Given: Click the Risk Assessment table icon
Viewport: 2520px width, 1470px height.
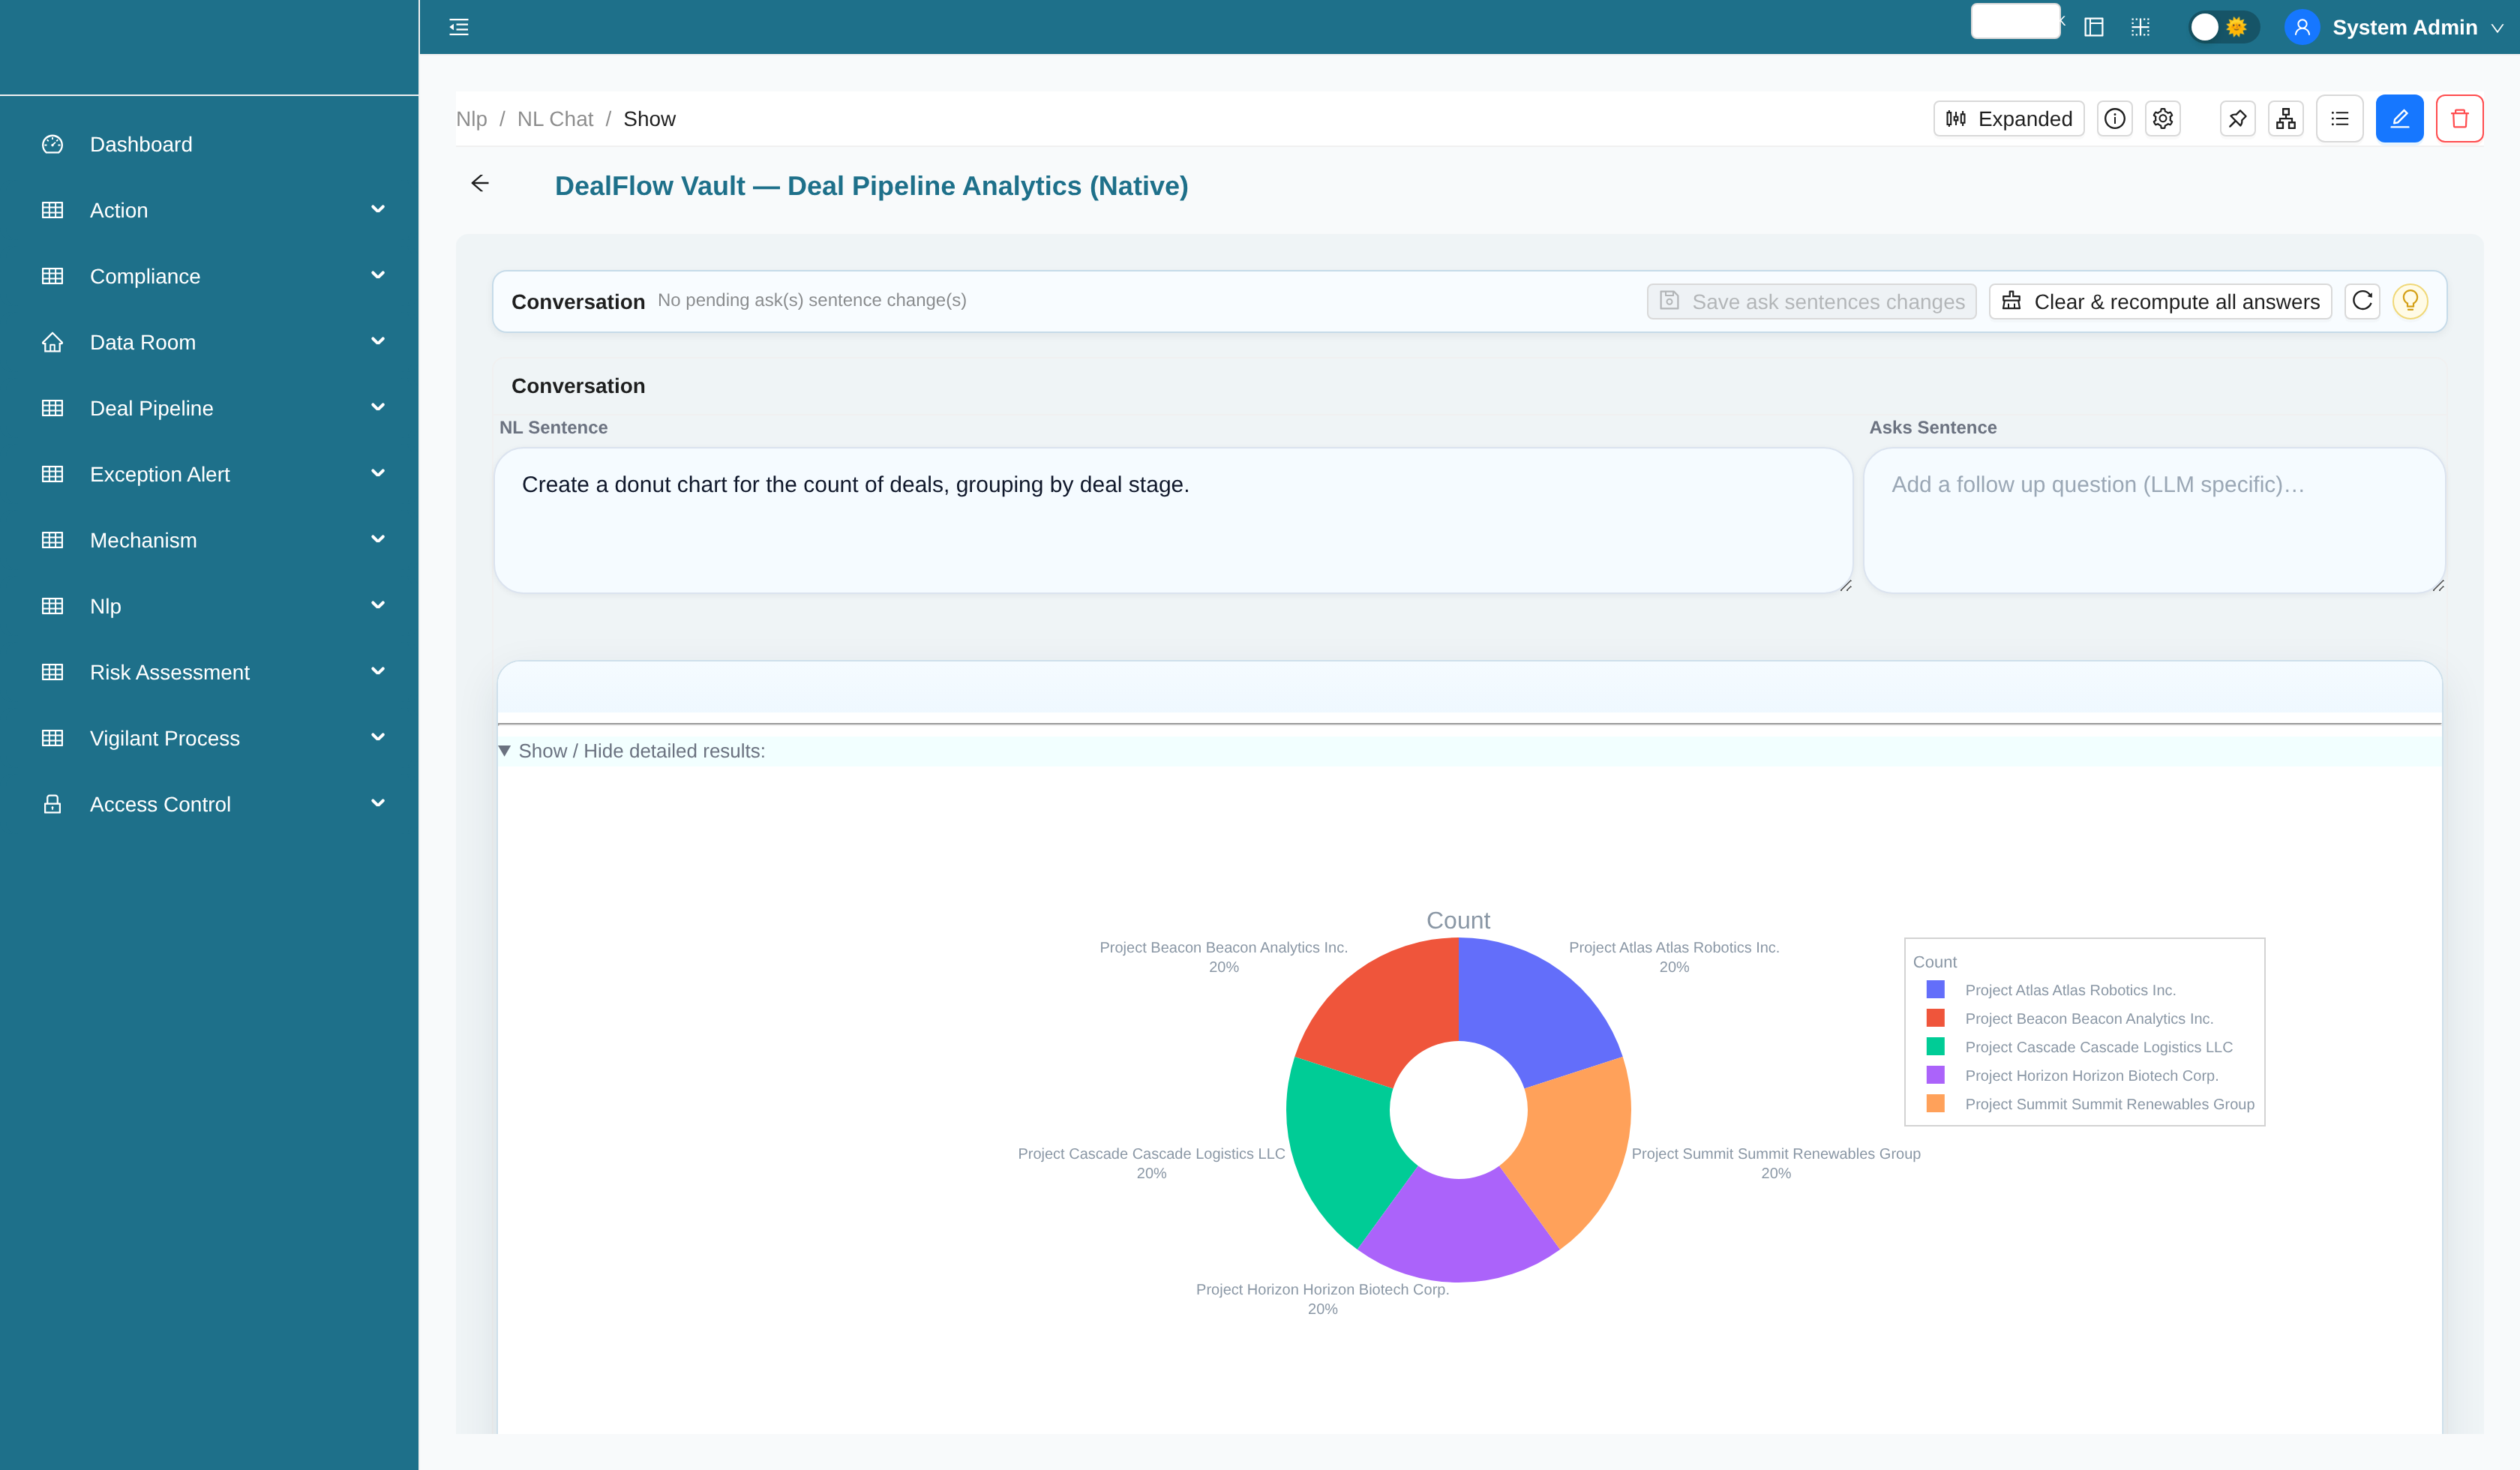Looking at the screenshot, I should click(x=52, y=672).
